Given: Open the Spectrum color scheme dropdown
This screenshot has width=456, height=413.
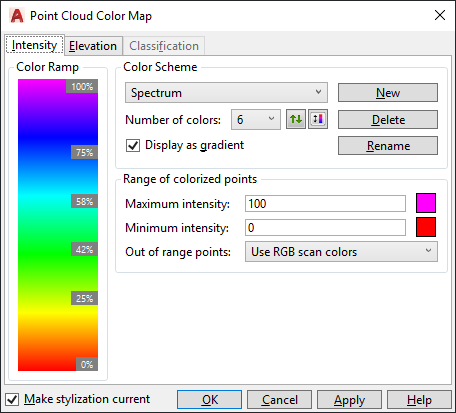Looking at the screenshot, I should tap(226, 92).
